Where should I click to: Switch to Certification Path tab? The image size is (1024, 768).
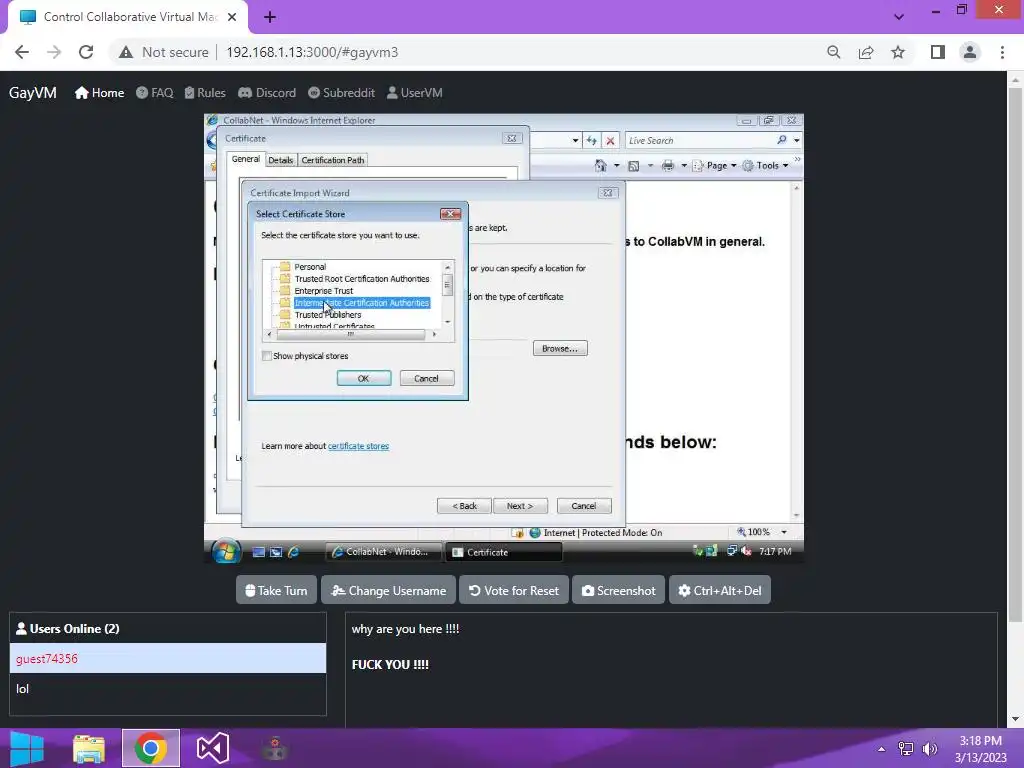332,160
